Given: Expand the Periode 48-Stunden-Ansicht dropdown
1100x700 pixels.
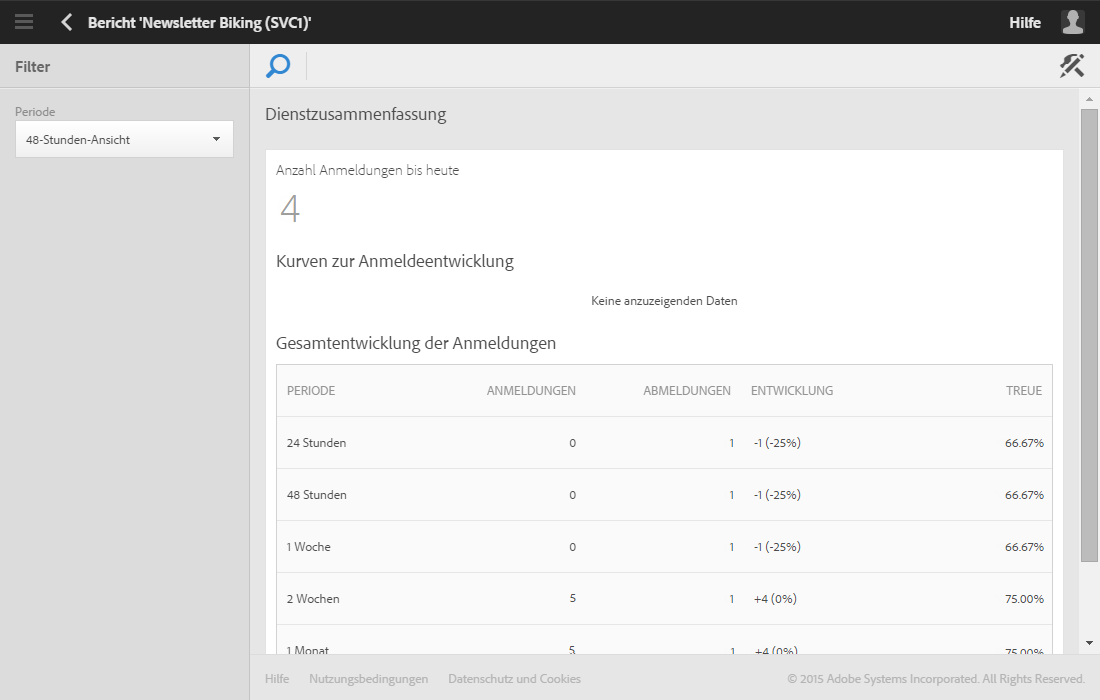Looking at the screenshot, I should coord(124,140).
